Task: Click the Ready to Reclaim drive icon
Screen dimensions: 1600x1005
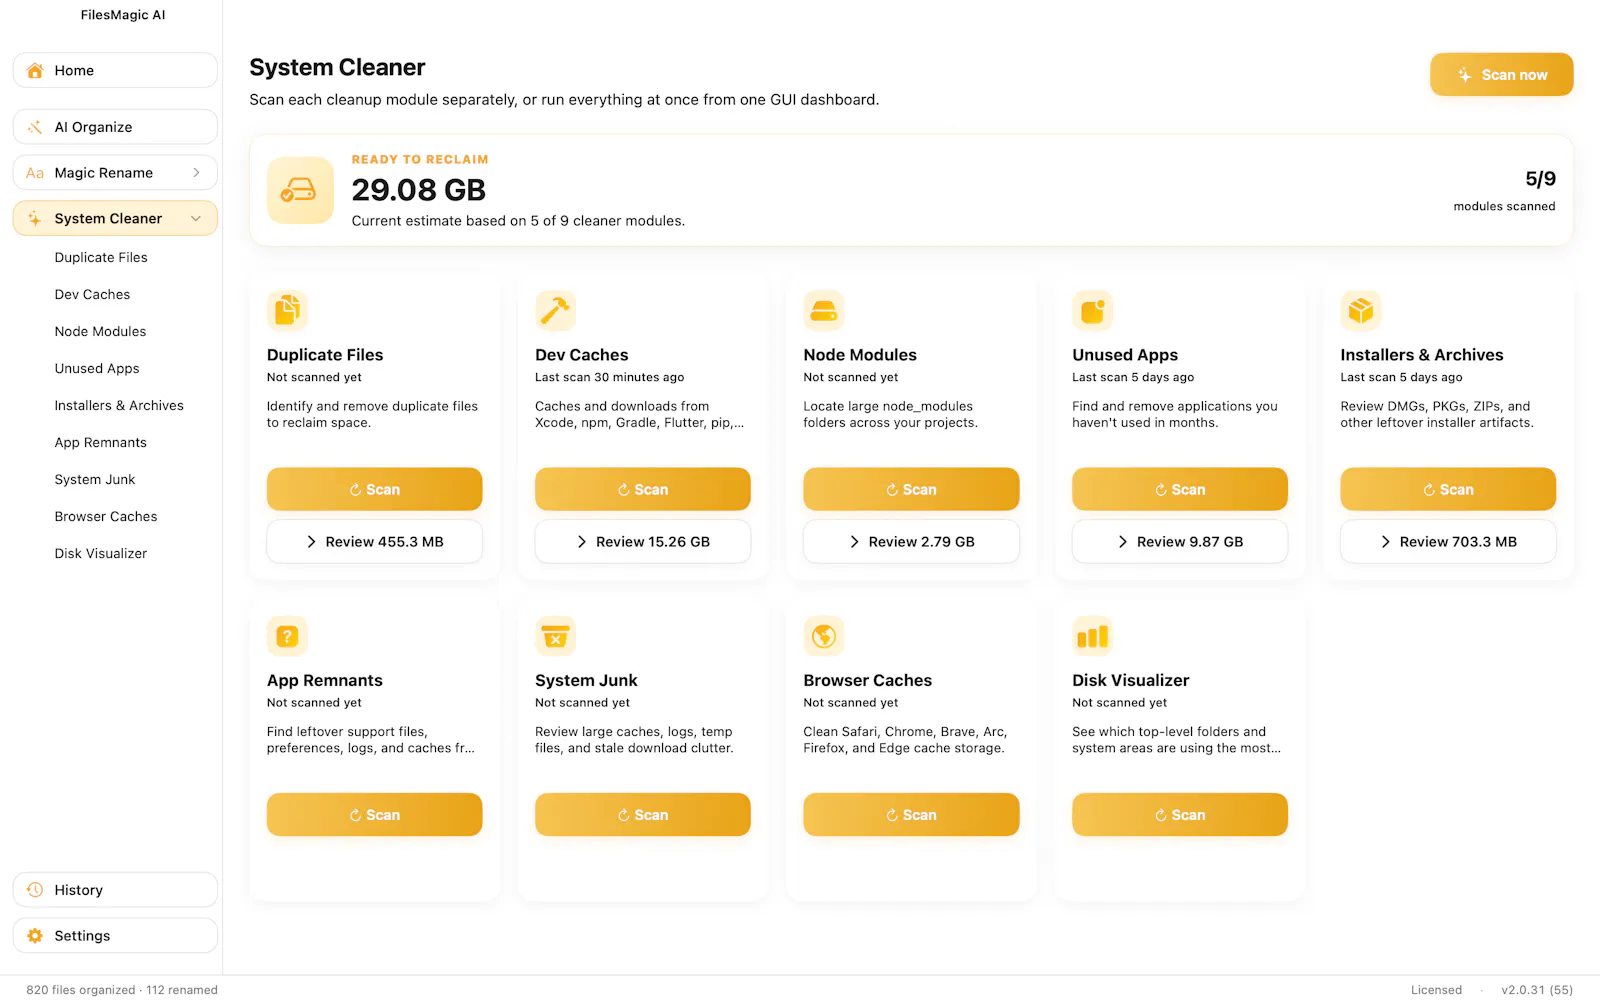Action: click(x=300, y=190)
